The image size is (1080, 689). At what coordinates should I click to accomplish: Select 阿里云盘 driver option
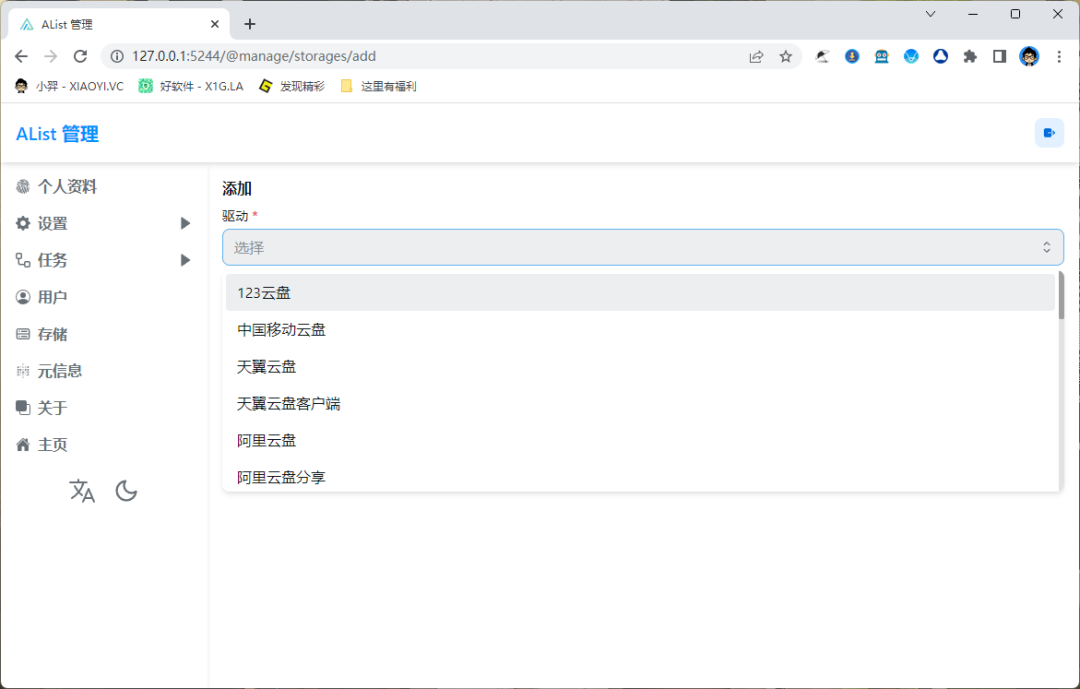coord(640,440)
